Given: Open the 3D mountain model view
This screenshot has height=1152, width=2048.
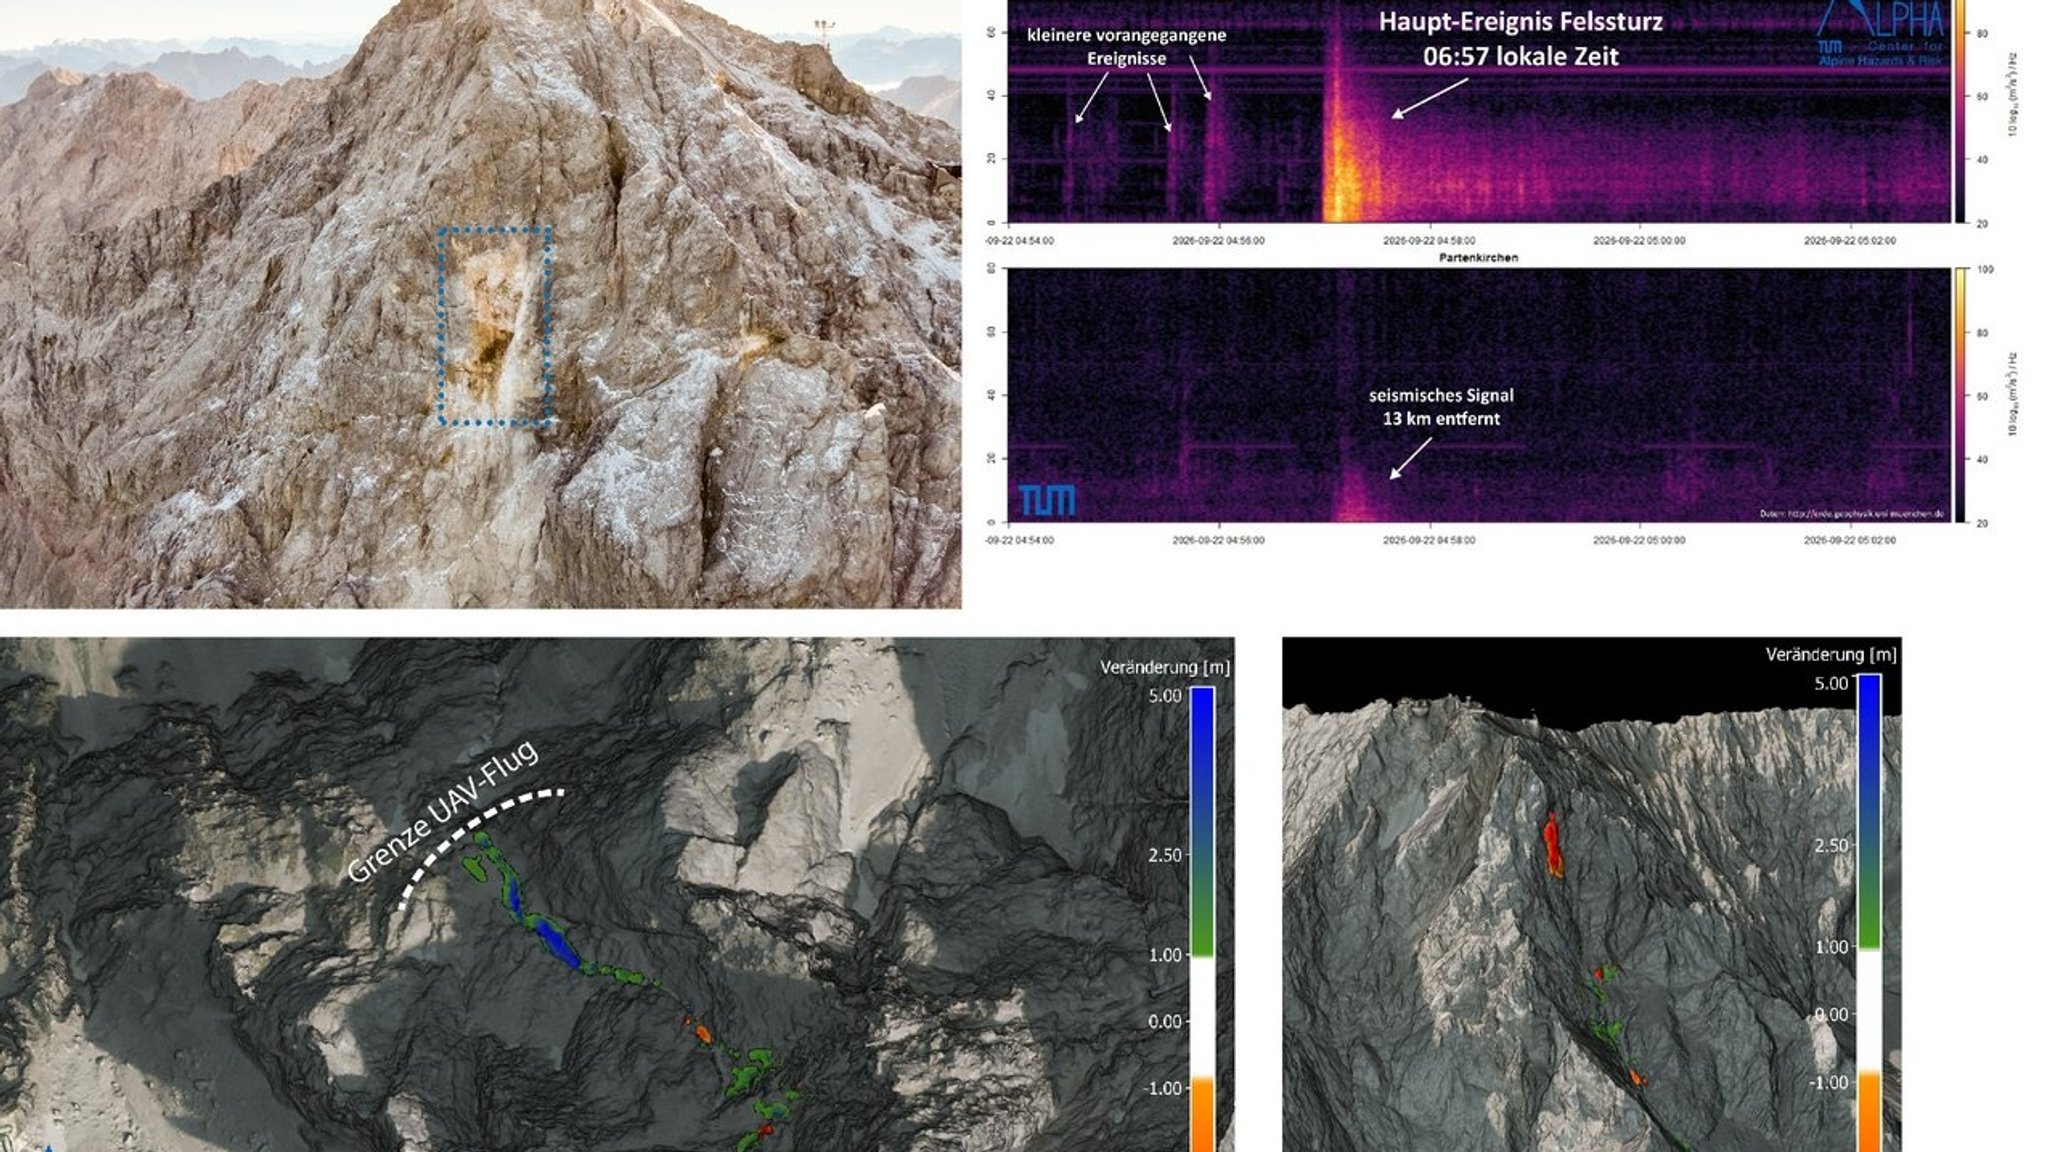Looking at the screenshot, I should [x=1592, y=895].
